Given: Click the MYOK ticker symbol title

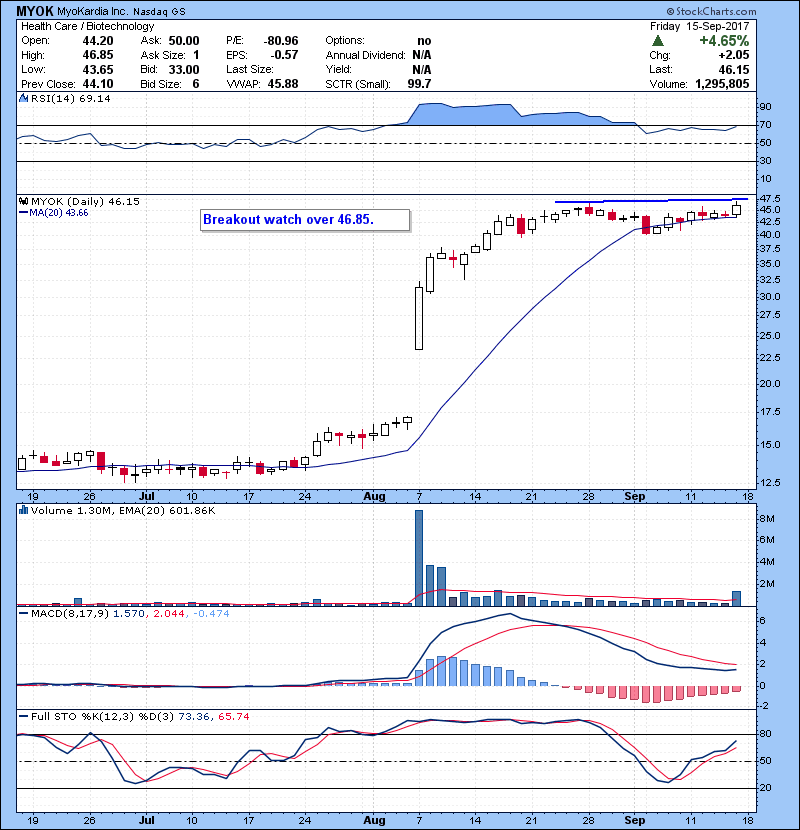Looking at the screenshot, I should coord(34,11).
